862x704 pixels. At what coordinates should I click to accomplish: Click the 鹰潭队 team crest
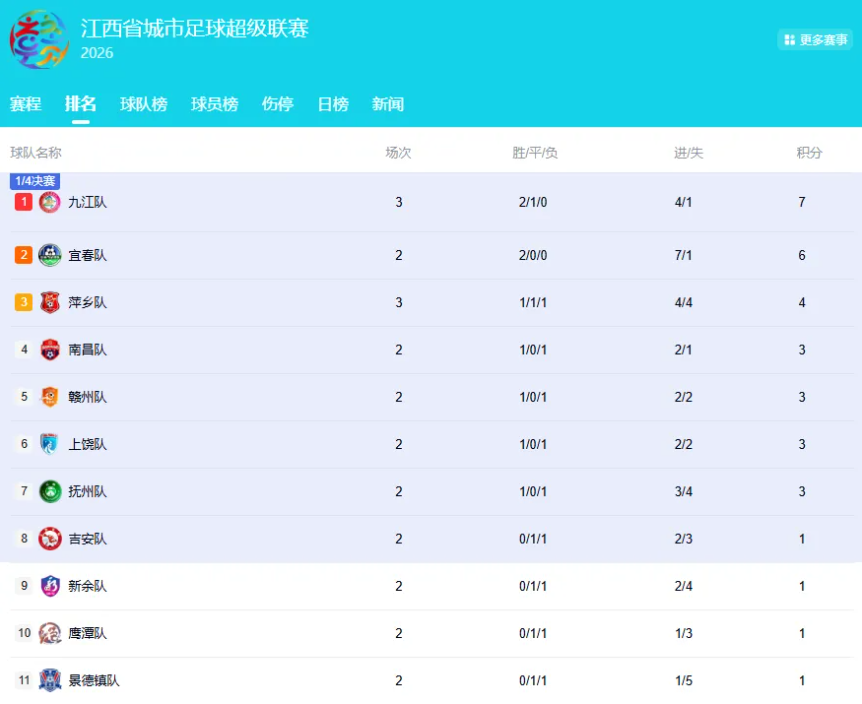49,633
